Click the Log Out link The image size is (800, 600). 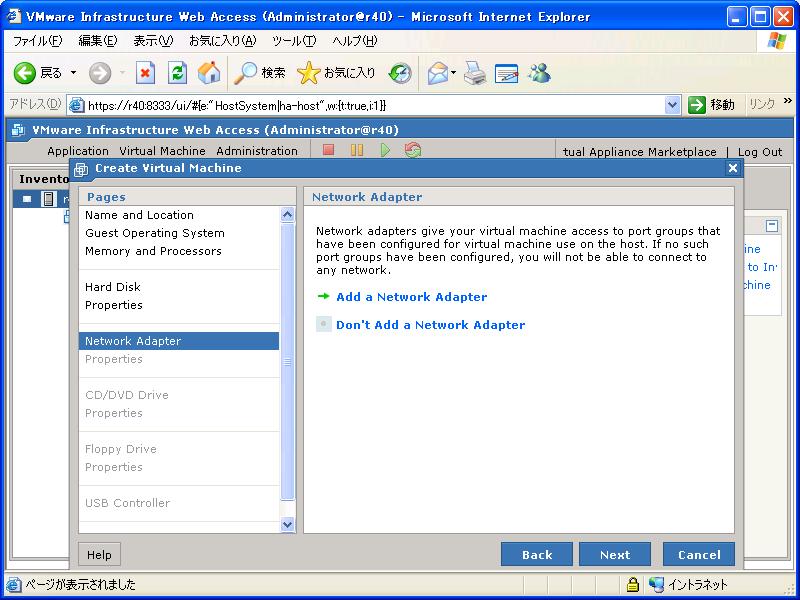(760, 152)
